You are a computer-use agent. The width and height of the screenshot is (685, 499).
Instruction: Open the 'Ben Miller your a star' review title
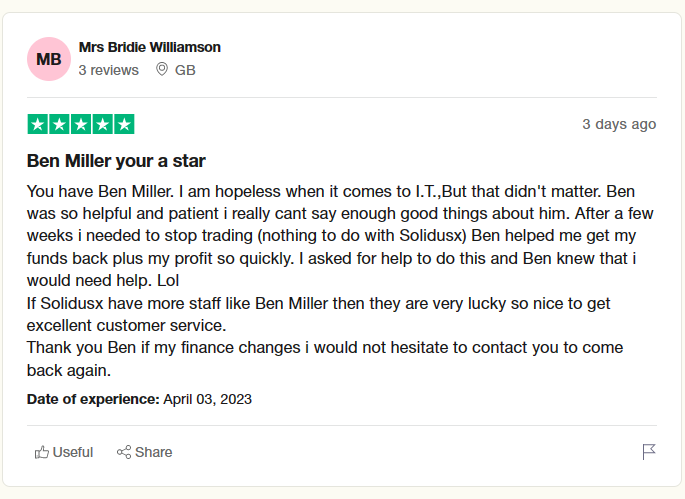116,161
